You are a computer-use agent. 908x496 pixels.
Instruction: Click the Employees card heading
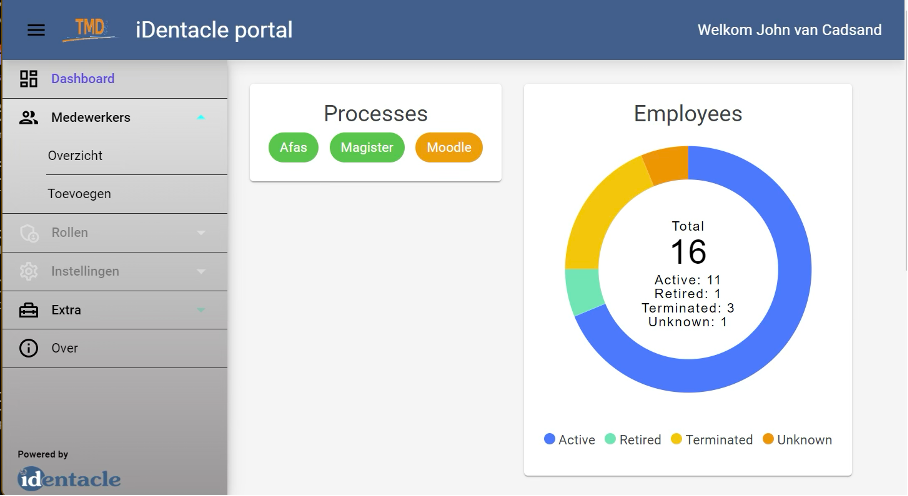tap(688, 113)
